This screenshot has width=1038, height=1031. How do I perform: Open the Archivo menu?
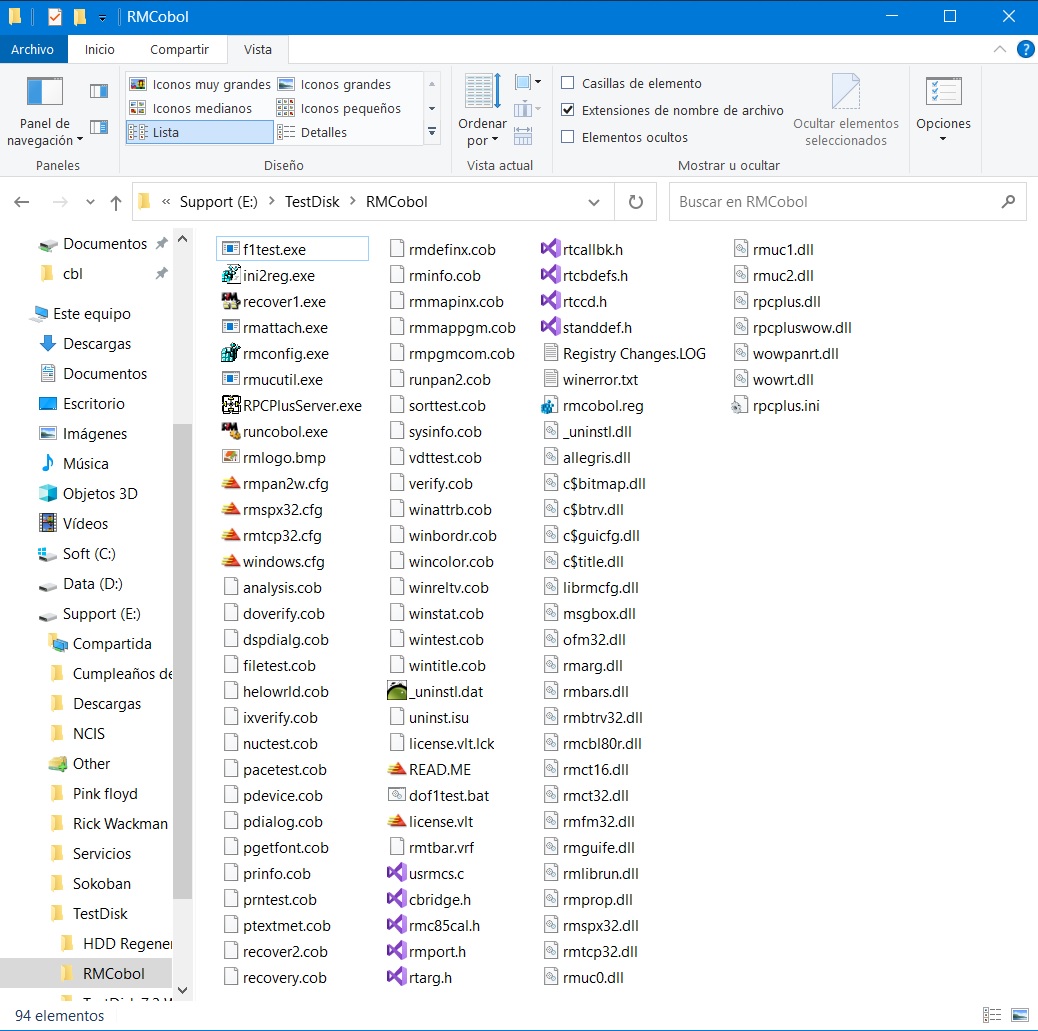tap(32, 49)
